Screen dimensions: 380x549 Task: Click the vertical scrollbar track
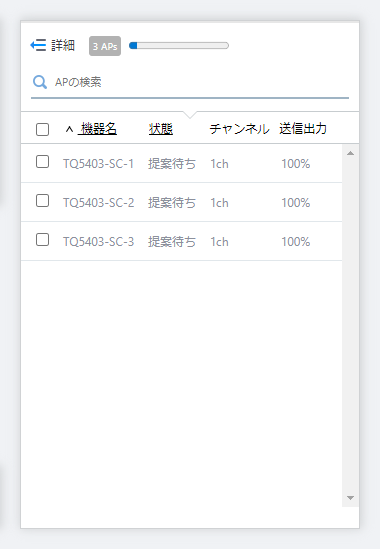(350, 326)
